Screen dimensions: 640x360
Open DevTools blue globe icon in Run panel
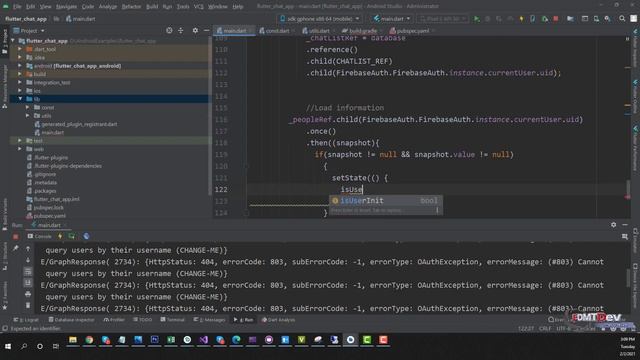coord(86,236)
